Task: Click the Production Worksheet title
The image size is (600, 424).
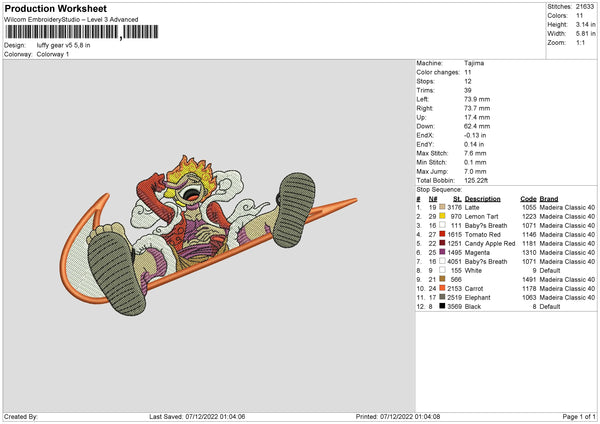Action: click(x=56, y=8)
